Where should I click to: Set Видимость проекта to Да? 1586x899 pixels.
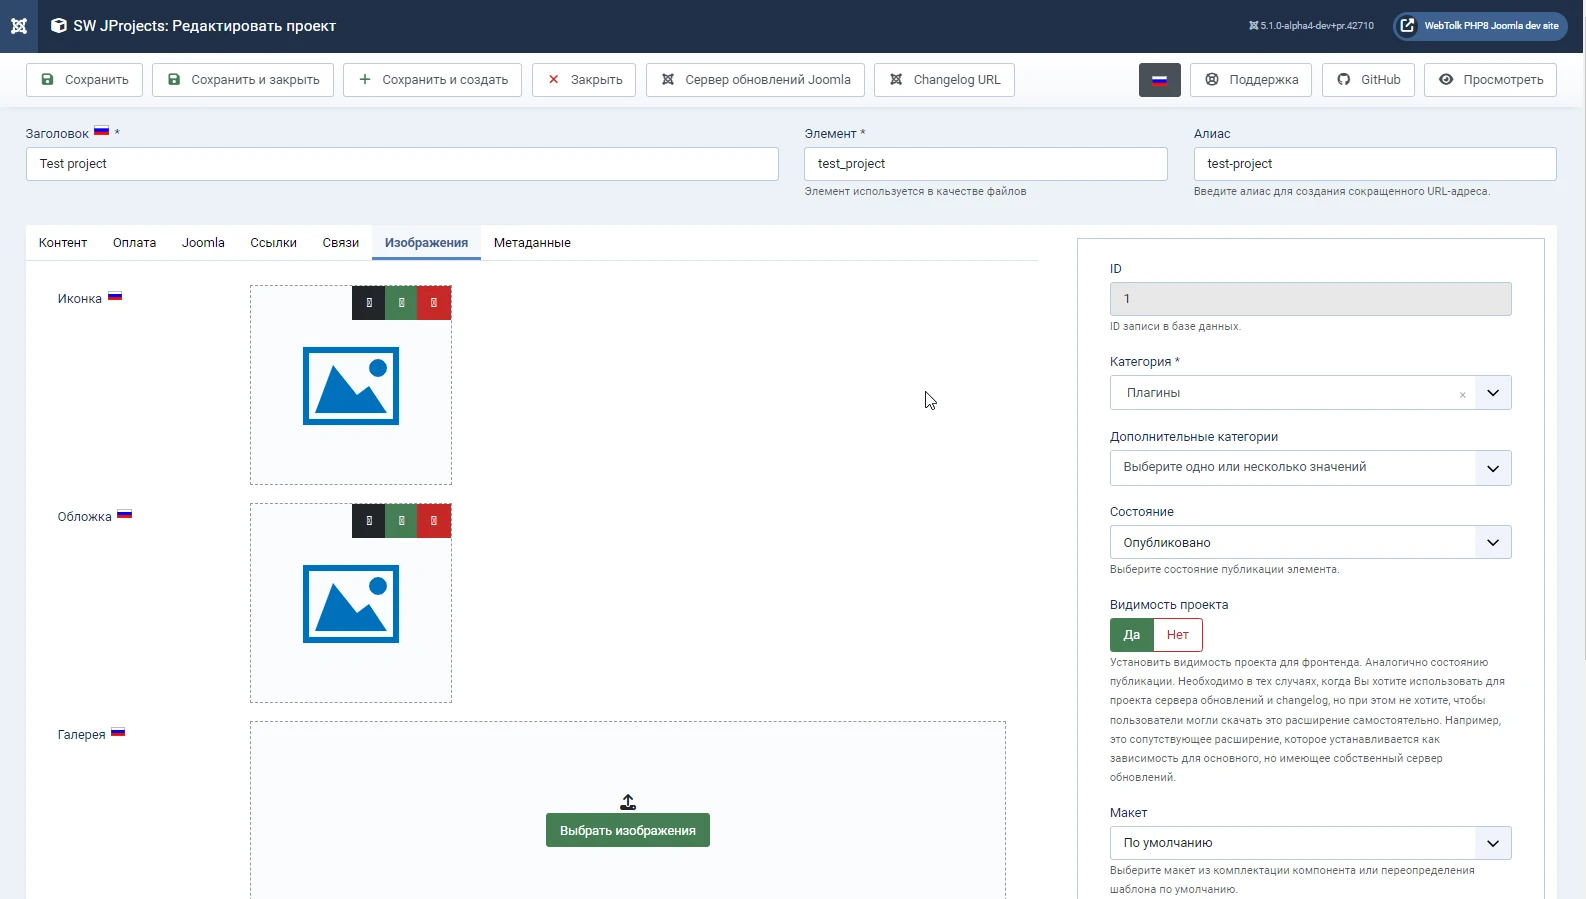(x=1132, y=635)
